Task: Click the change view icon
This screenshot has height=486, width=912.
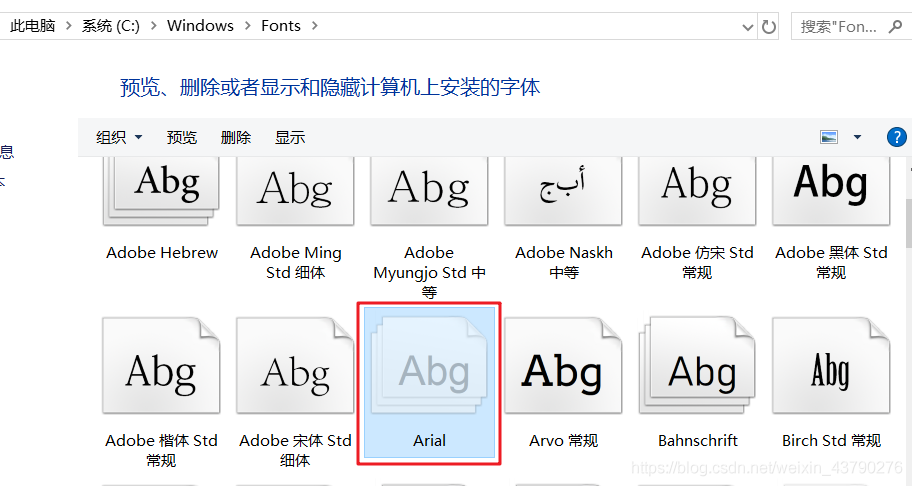Action: click(828, 137)
